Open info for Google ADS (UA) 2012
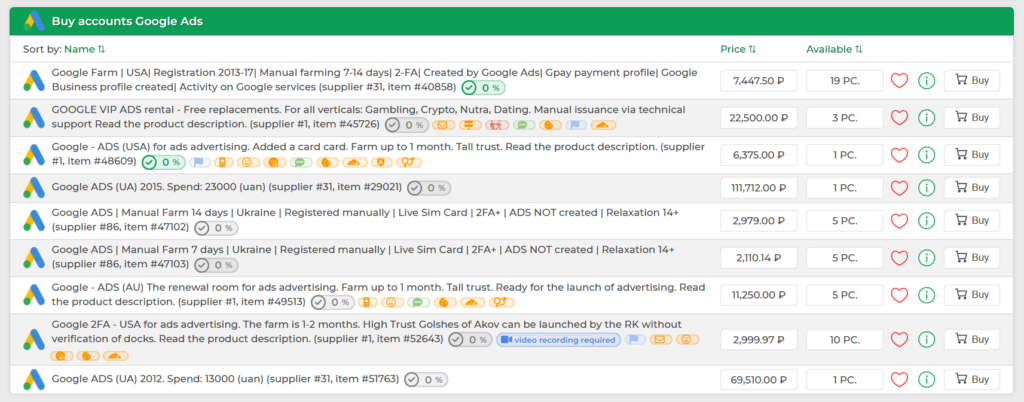 (926, 380)
